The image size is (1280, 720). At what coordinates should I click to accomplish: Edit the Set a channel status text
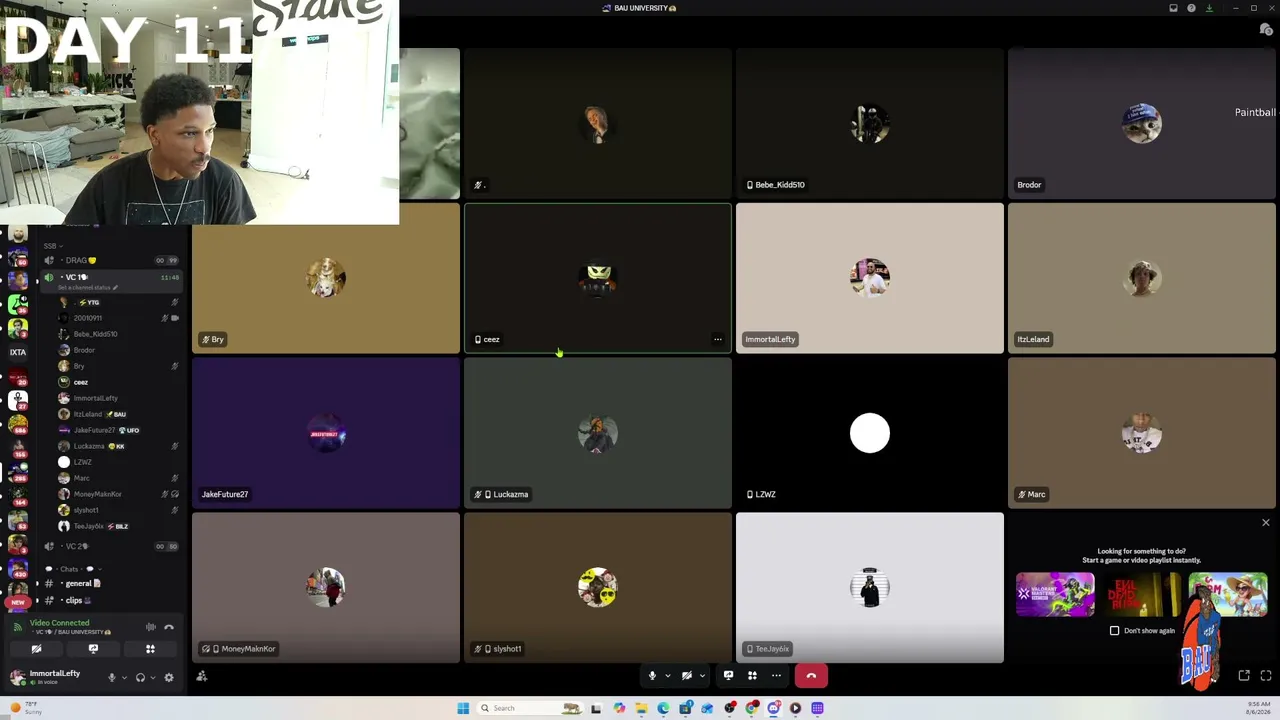coord(90,288)
